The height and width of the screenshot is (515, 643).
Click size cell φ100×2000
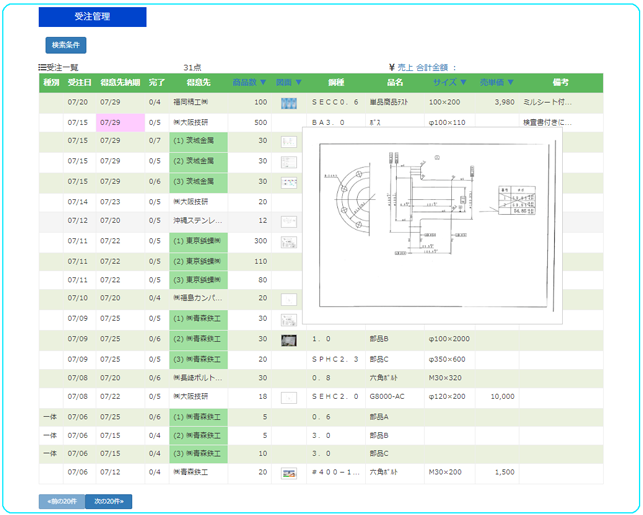tap(449, 340)
